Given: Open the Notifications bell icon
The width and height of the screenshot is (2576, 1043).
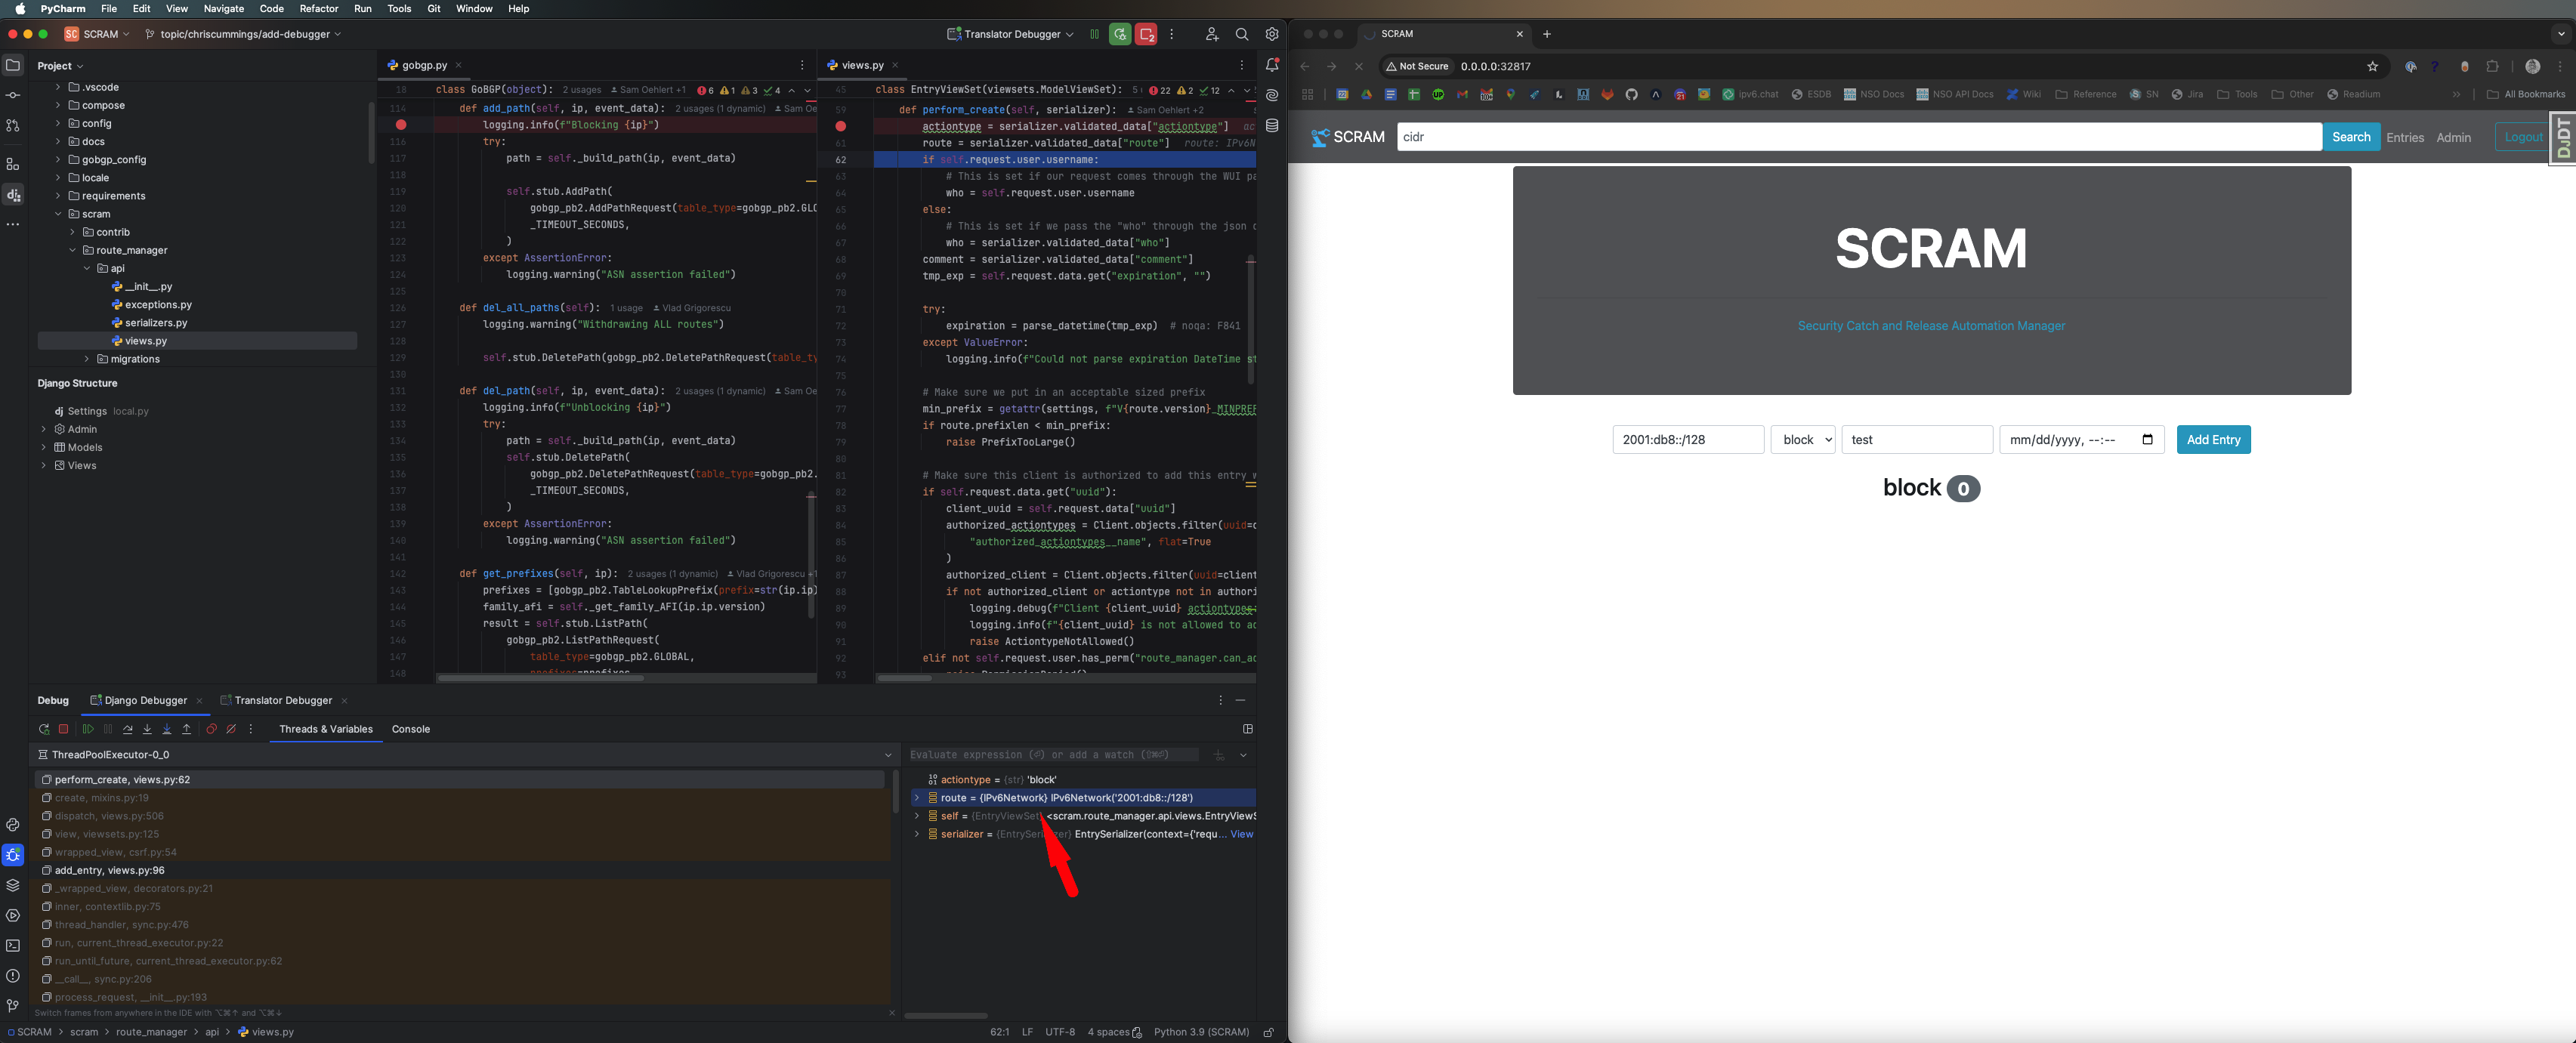Looking at the screenshot, I should click(1272, 65).
